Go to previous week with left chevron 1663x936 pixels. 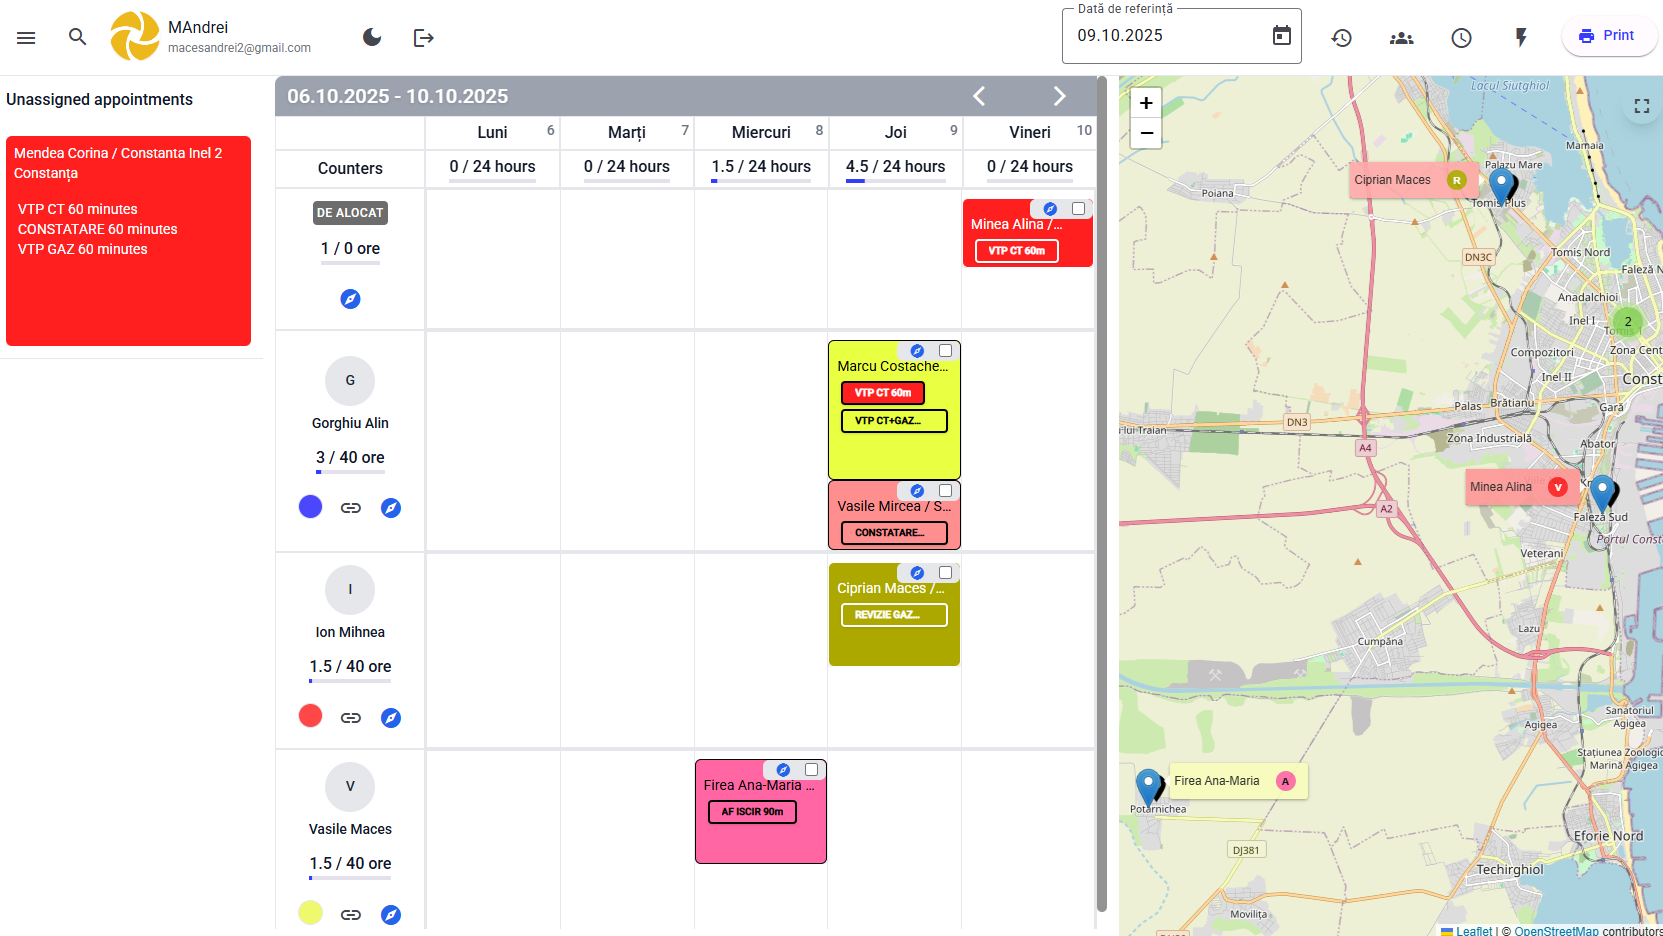pos(979,96)
